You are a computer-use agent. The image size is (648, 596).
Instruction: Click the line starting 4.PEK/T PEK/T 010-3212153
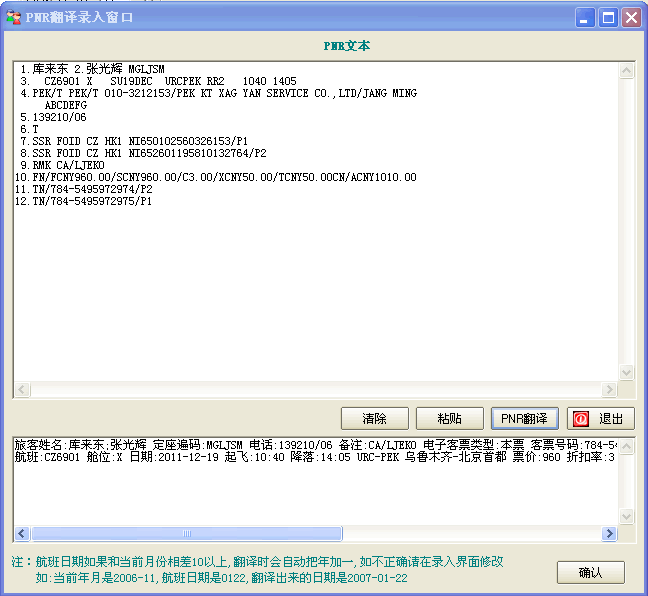point(218,93)
